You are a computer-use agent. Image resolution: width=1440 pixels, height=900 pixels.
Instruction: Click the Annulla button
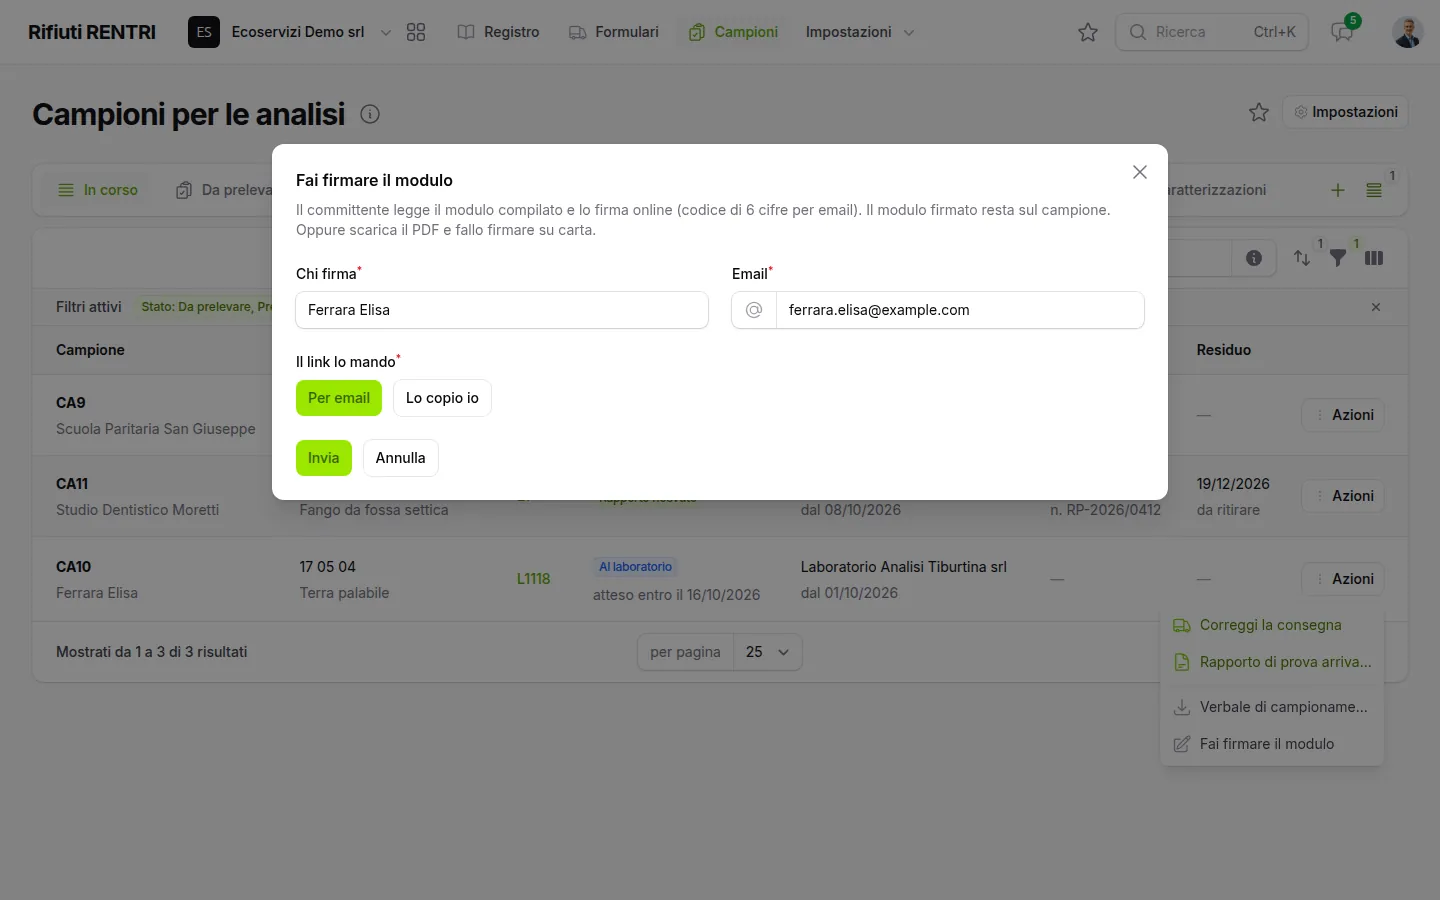[401, 458]
